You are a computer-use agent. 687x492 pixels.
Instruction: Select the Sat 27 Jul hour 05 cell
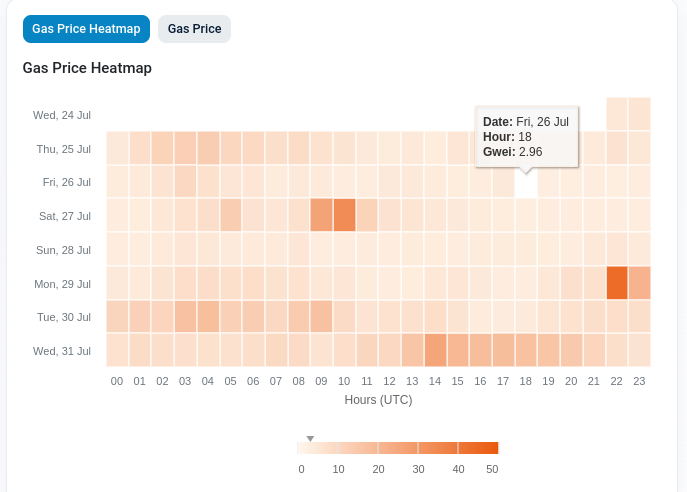pyautogui.click(x=231, y=215)
